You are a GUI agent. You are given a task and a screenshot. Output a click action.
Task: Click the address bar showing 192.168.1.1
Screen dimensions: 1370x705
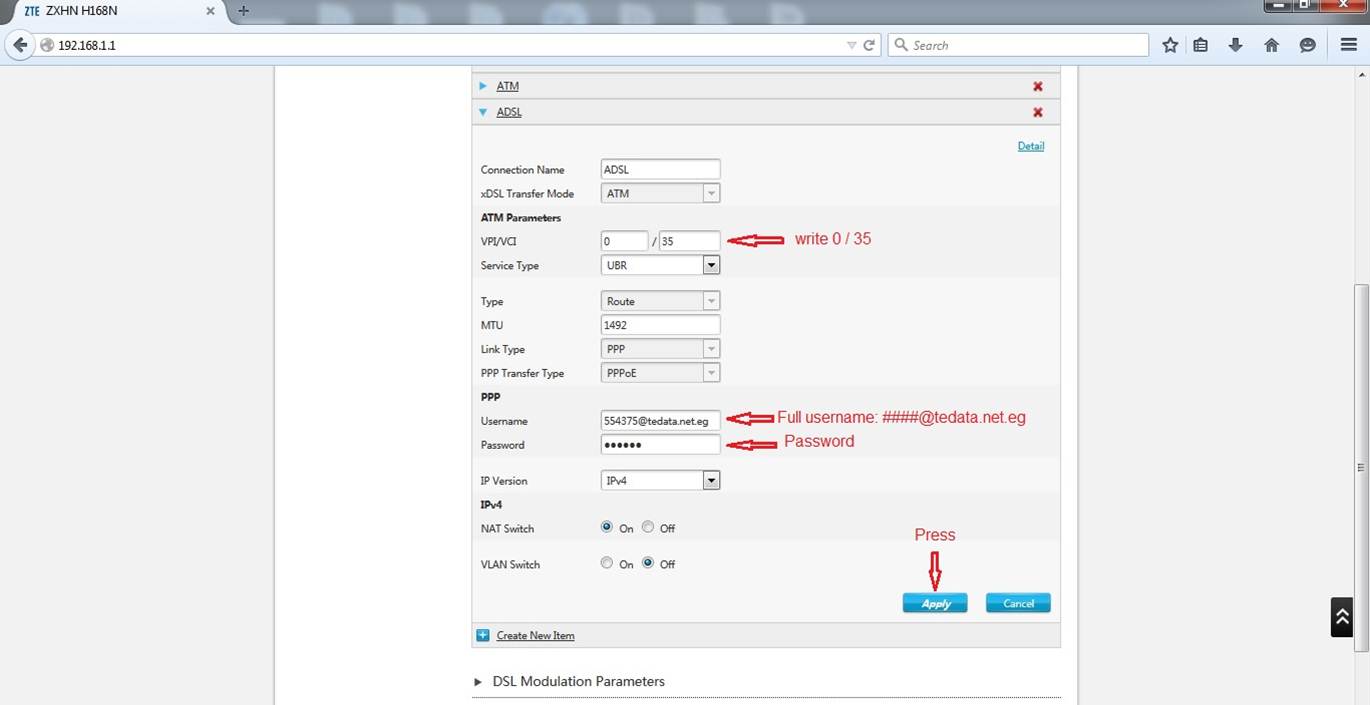[x=440, y=45]
